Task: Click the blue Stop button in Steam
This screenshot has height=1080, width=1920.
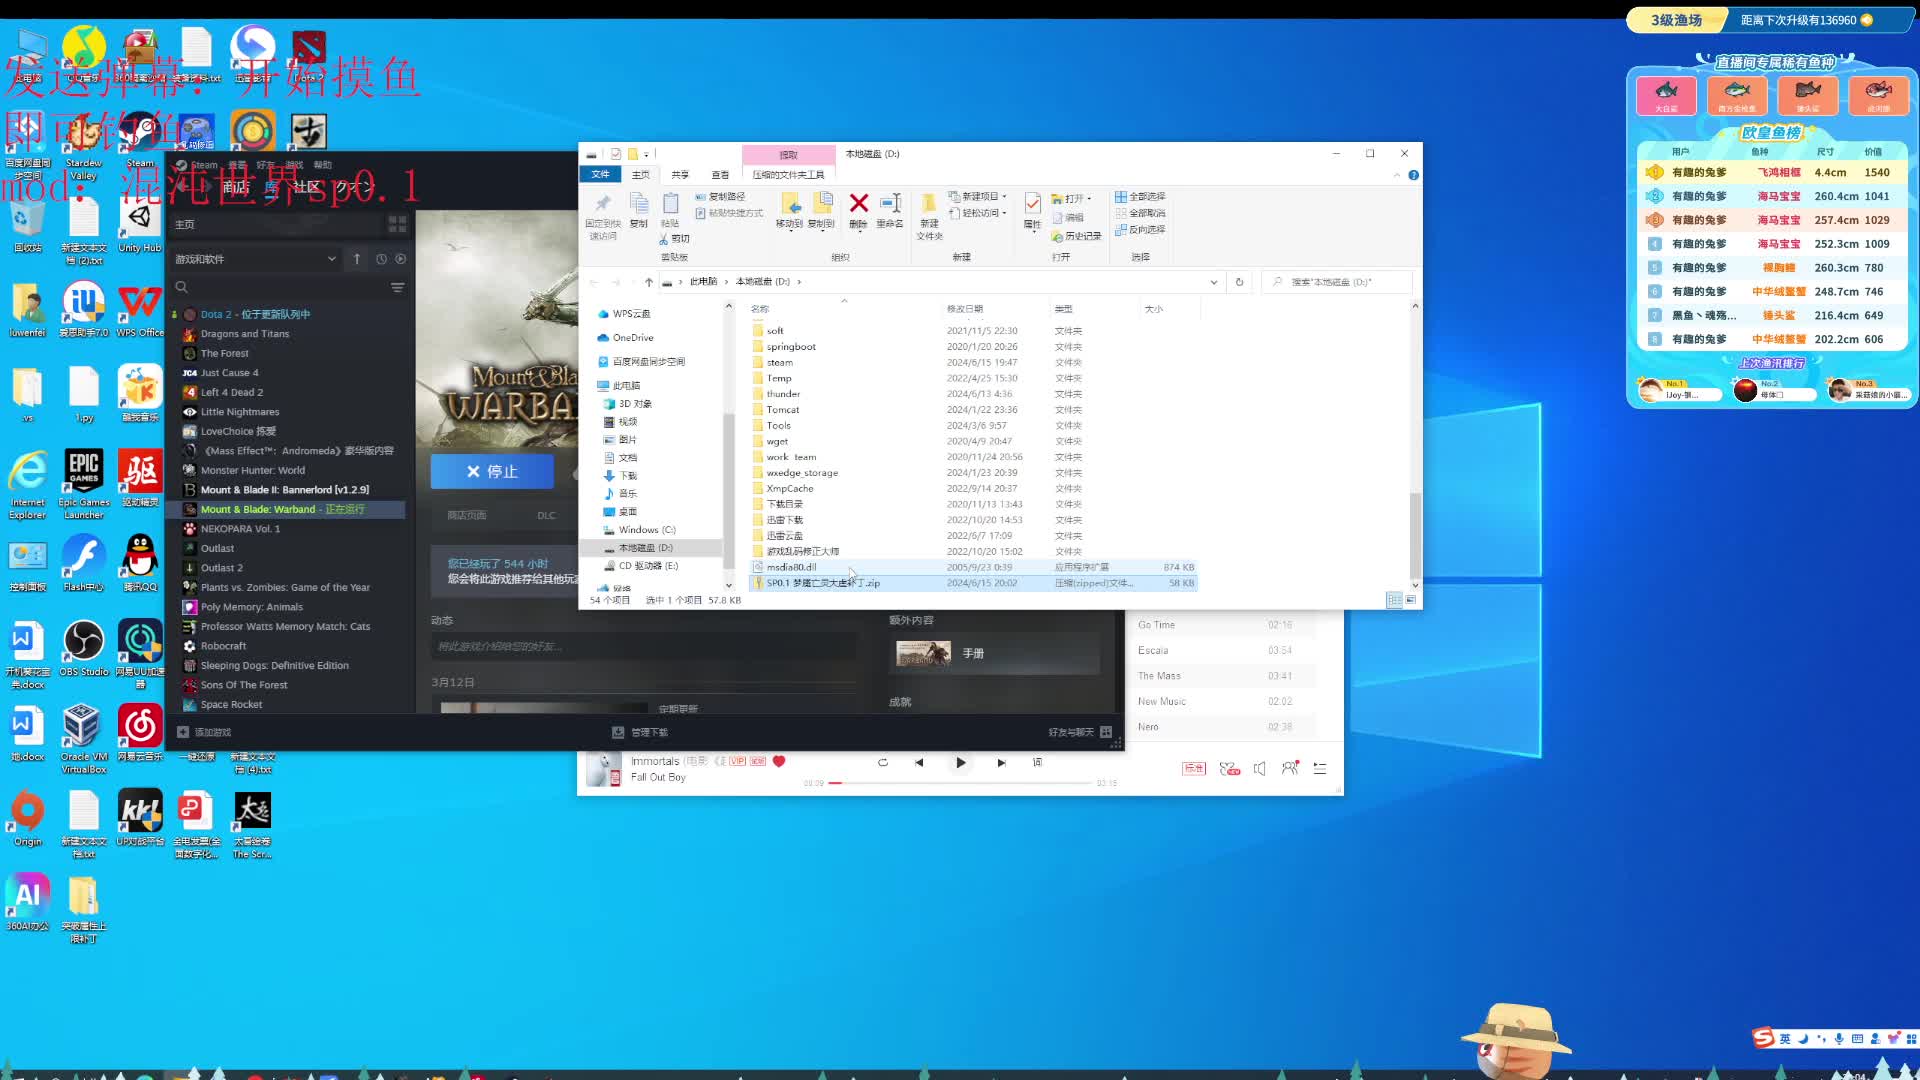Action: pyautogui.click(x=492, y=471)
